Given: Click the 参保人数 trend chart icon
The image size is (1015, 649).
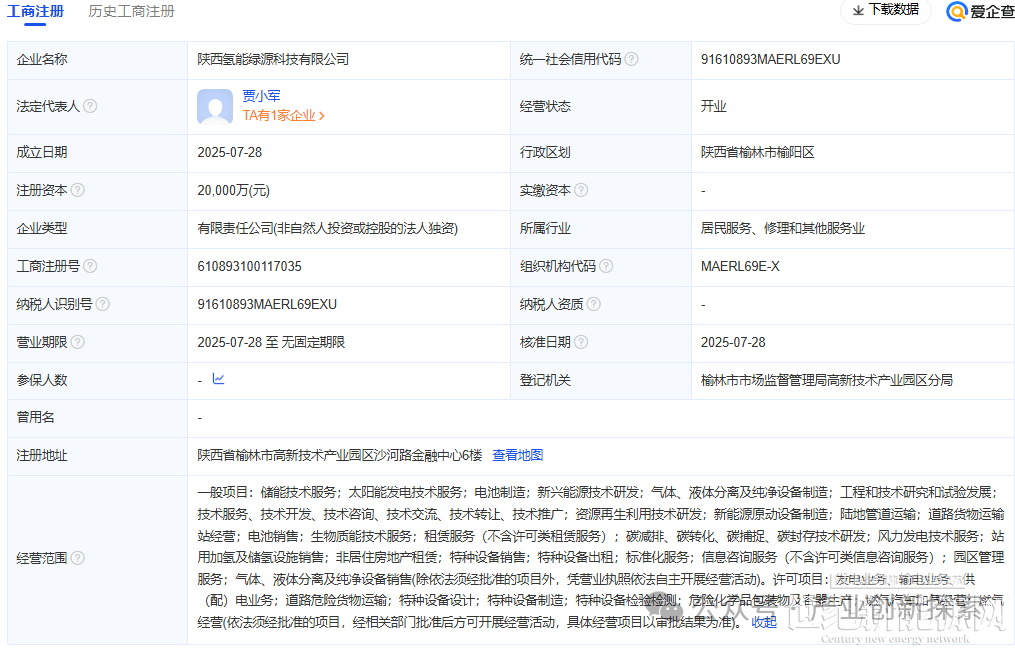Looking at the screenshot, I should coord(218,380).
